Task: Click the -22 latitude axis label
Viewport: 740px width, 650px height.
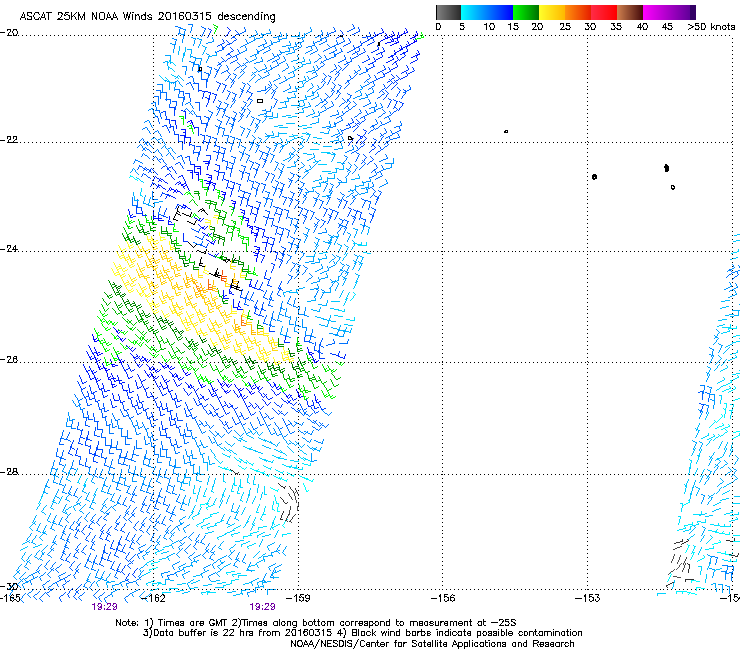Action: click(9, 140)
